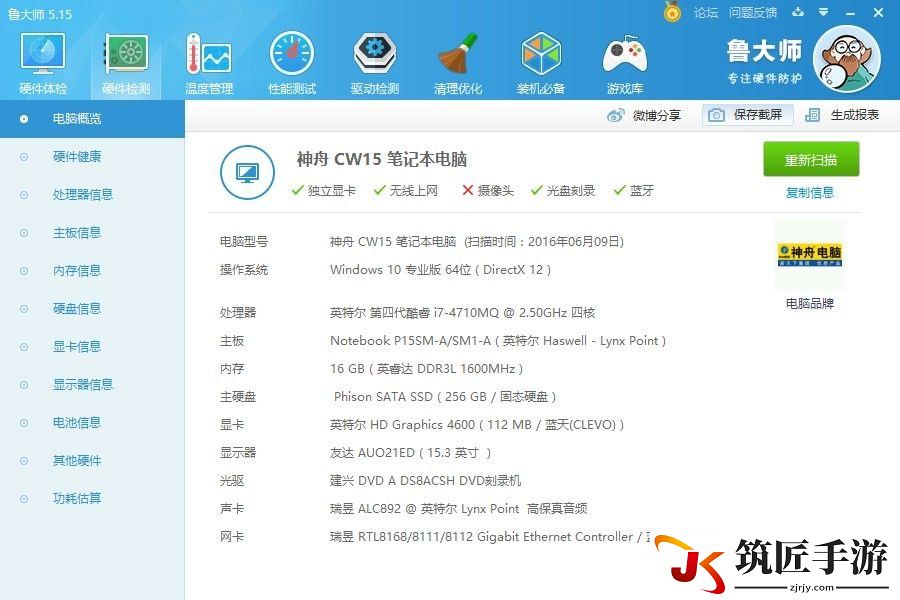Click the download-arrow icon in title bar

798,12
